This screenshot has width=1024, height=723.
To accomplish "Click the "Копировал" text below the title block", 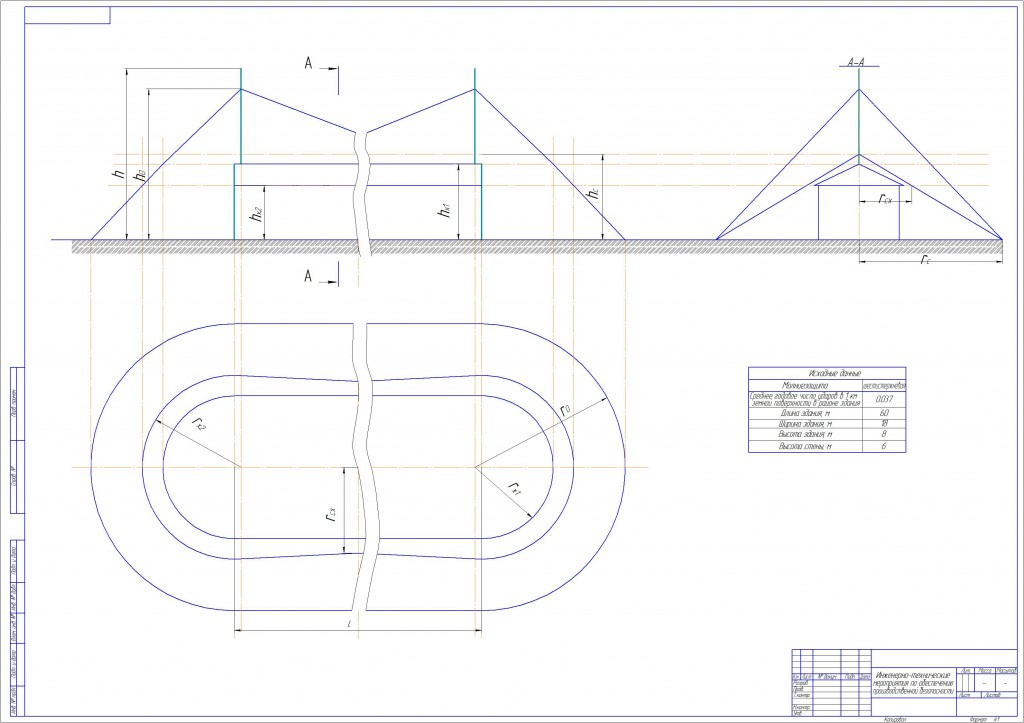I will click(x=895, y=720).
